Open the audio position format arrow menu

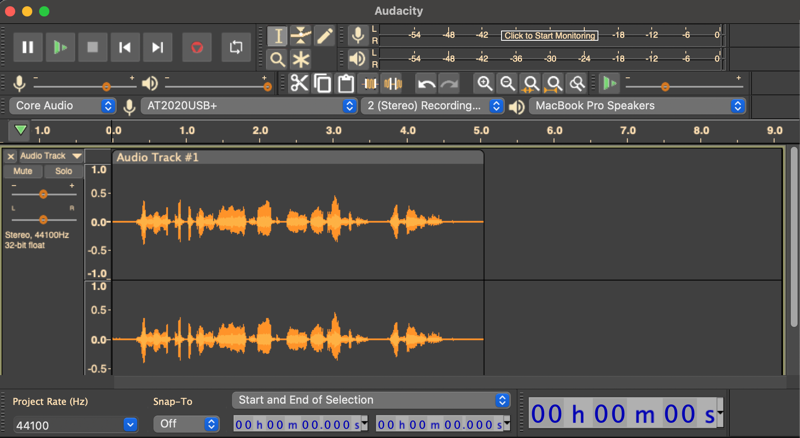720,412
